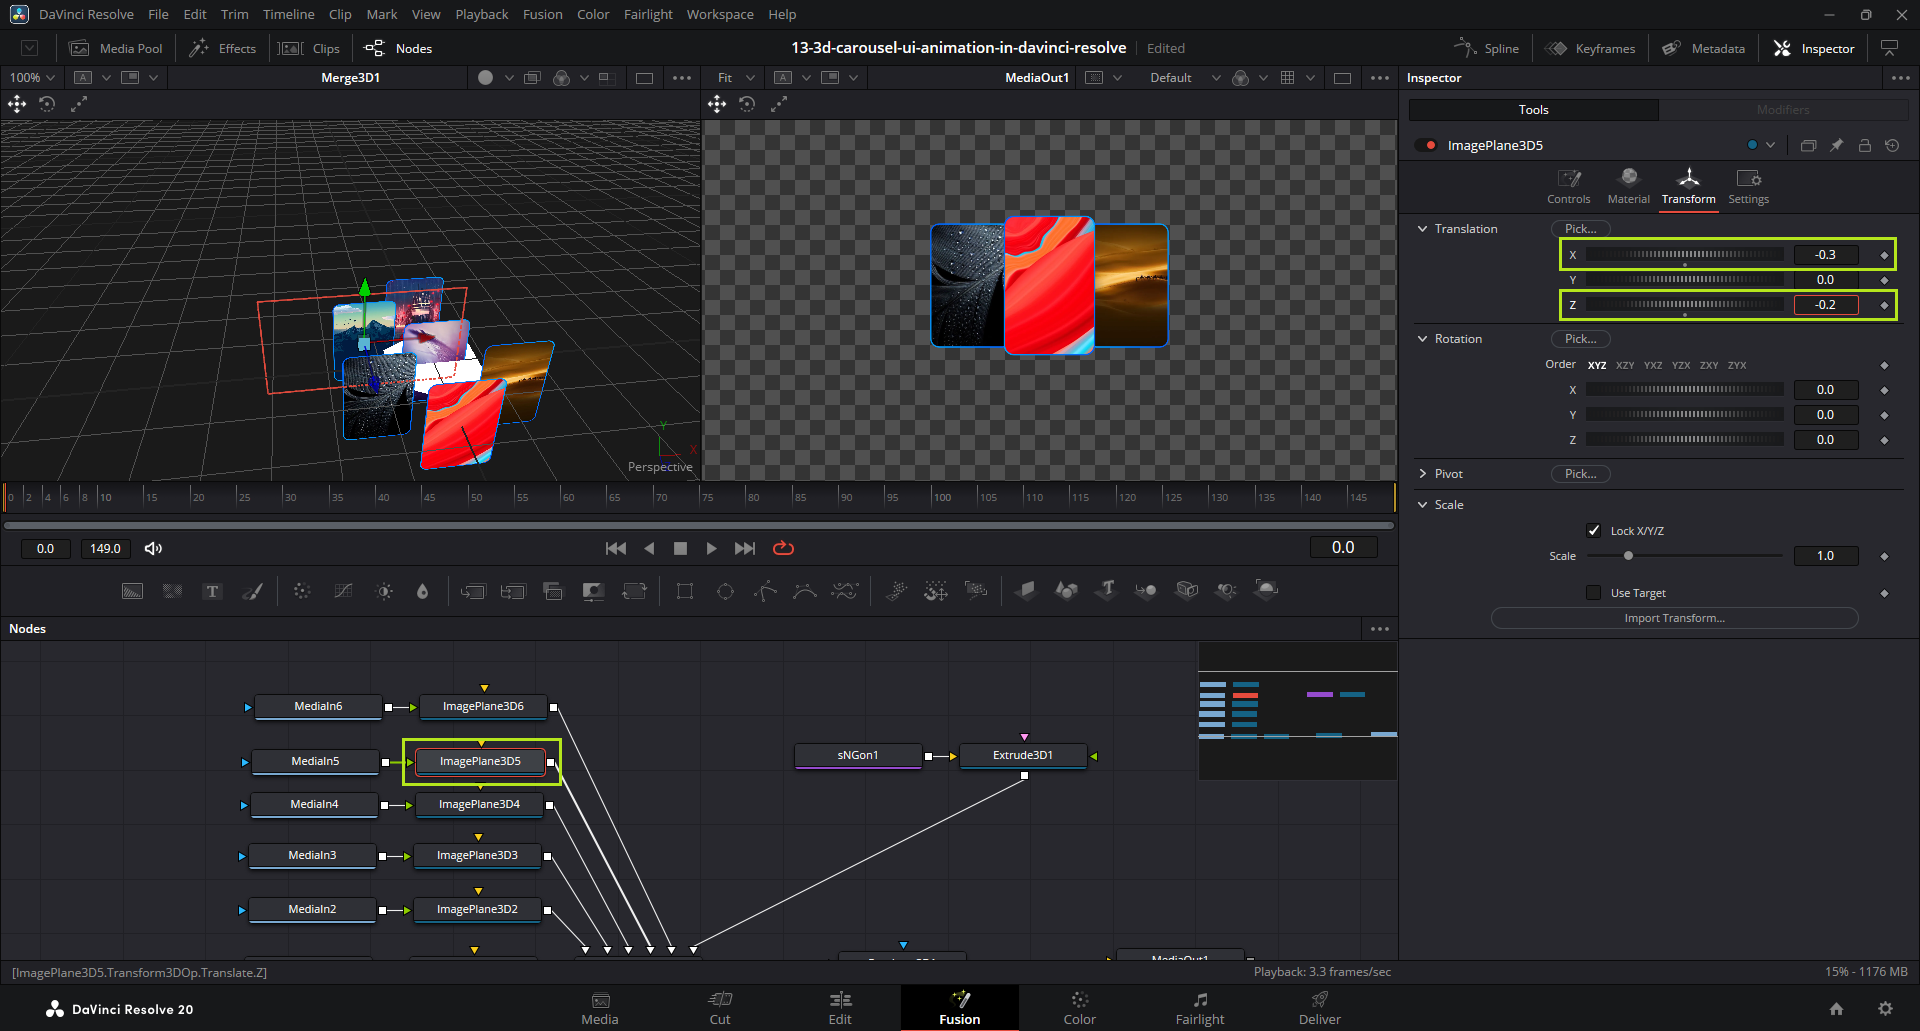Open the Fusion menu
1920x1031 pixels.
(x=542, y=14)
